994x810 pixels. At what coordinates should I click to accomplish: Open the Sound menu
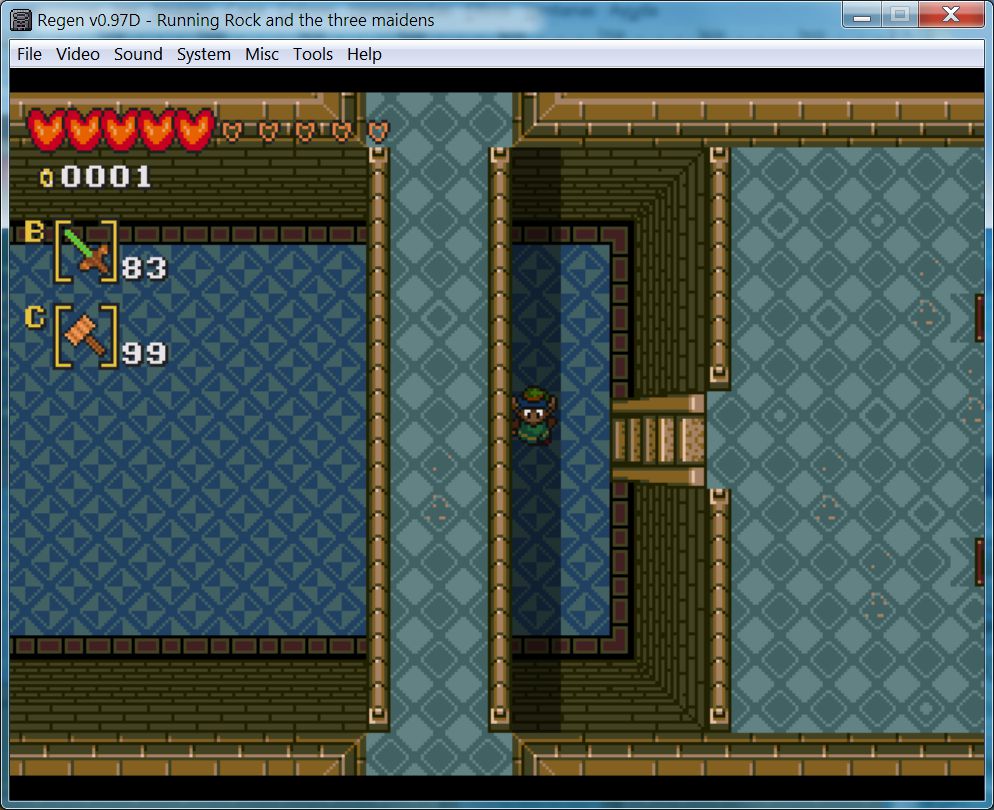point(138,54)
